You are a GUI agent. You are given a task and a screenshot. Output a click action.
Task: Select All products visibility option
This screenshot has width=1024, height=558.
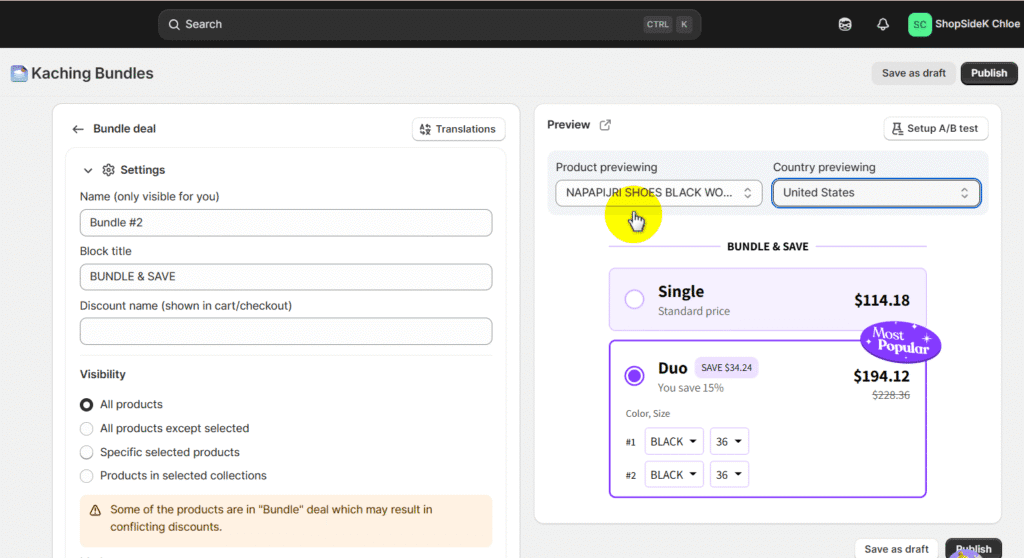(x=86, y=404)
